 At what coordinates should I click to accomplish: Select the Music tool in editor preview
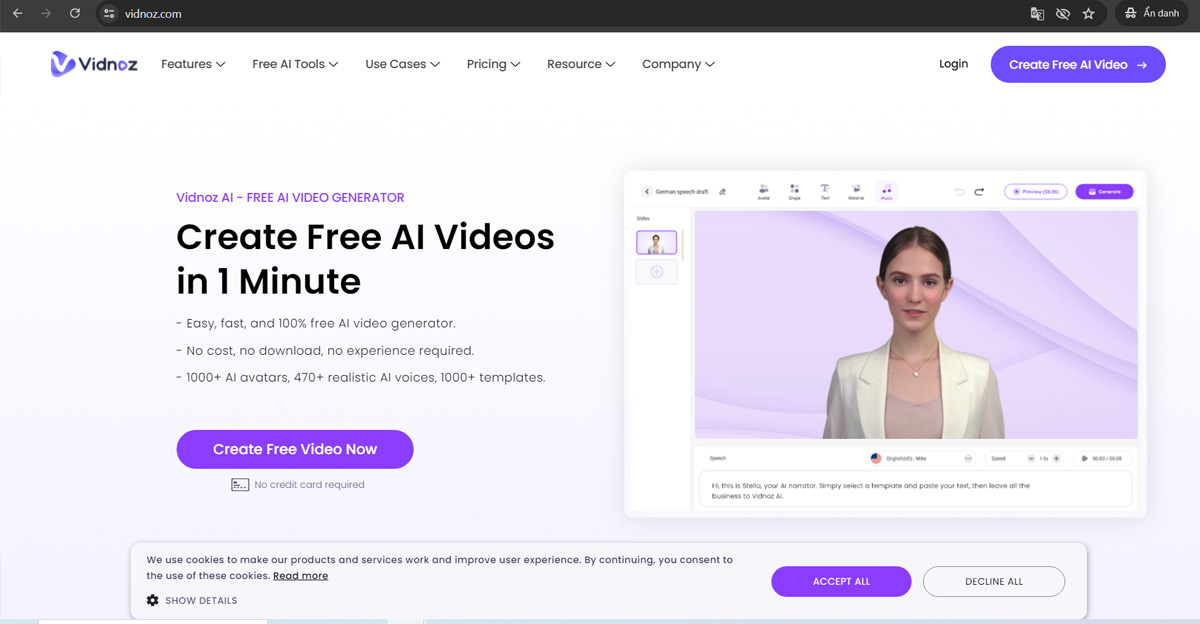tap(886, 191)
